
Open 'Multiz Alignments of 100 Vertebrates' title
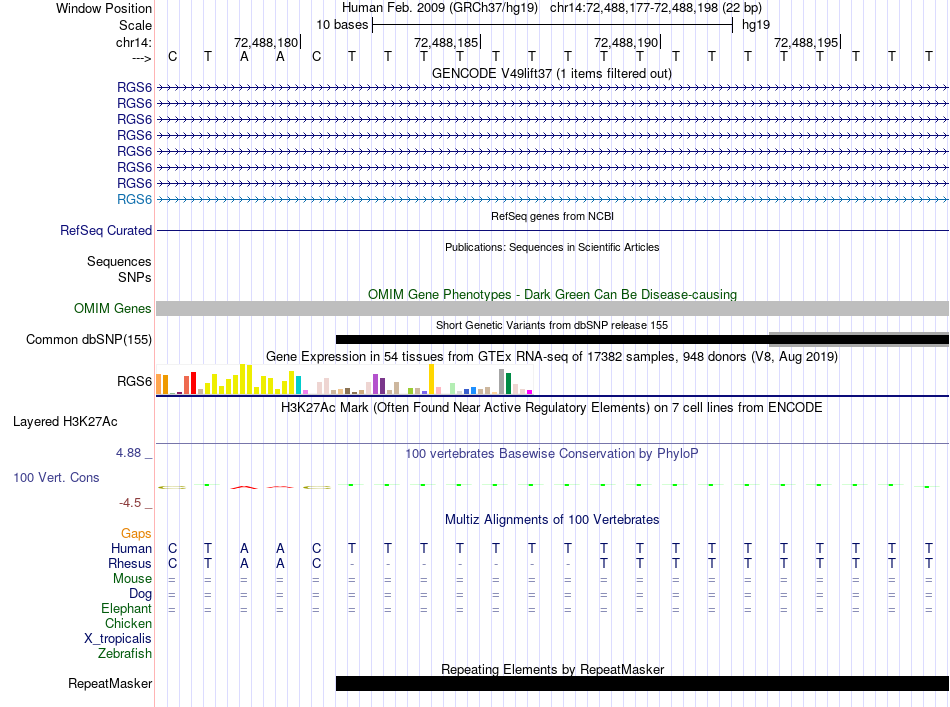click(552, 520)
